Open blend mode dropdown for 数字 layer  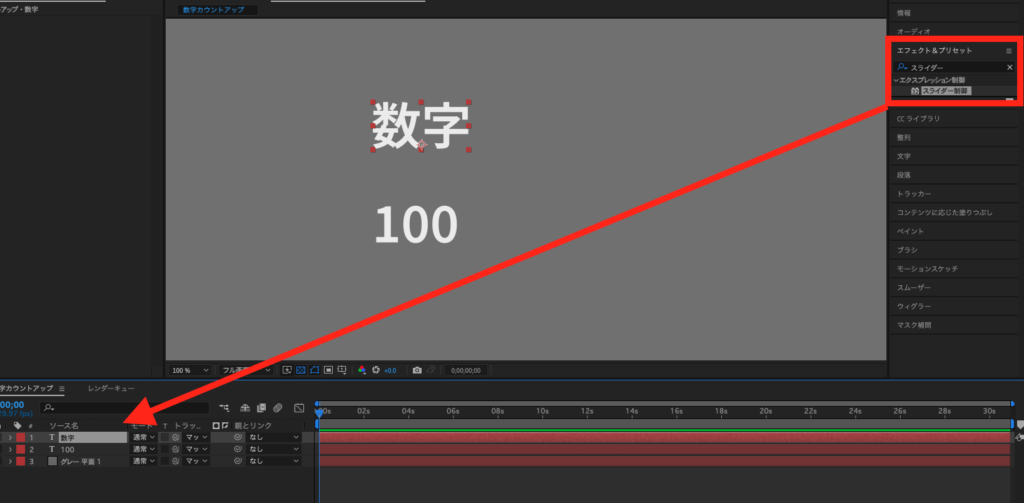[x=143, y=437]
